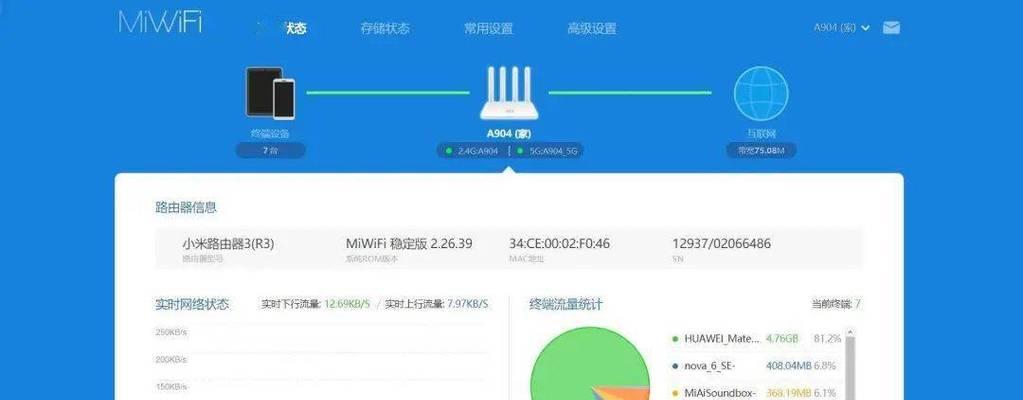Click upload rate 7.97KB/S

click(x=468, y=304)
